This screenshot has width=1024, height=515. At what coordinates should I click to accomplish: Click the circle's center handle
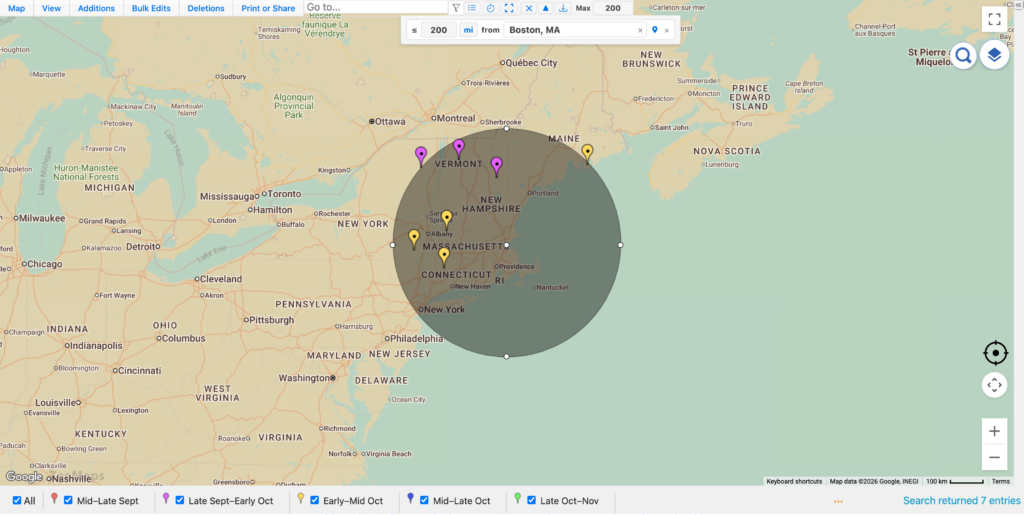click(506, 245)
